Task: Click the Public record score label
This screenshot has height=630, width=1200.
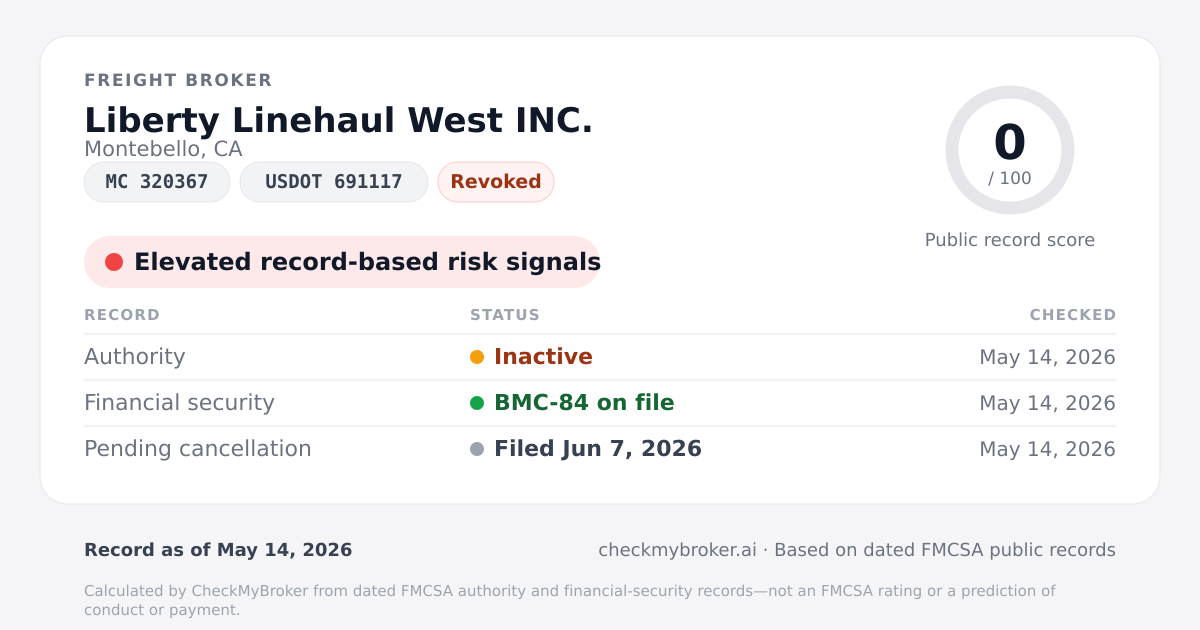Action: tap(1010, 240)
